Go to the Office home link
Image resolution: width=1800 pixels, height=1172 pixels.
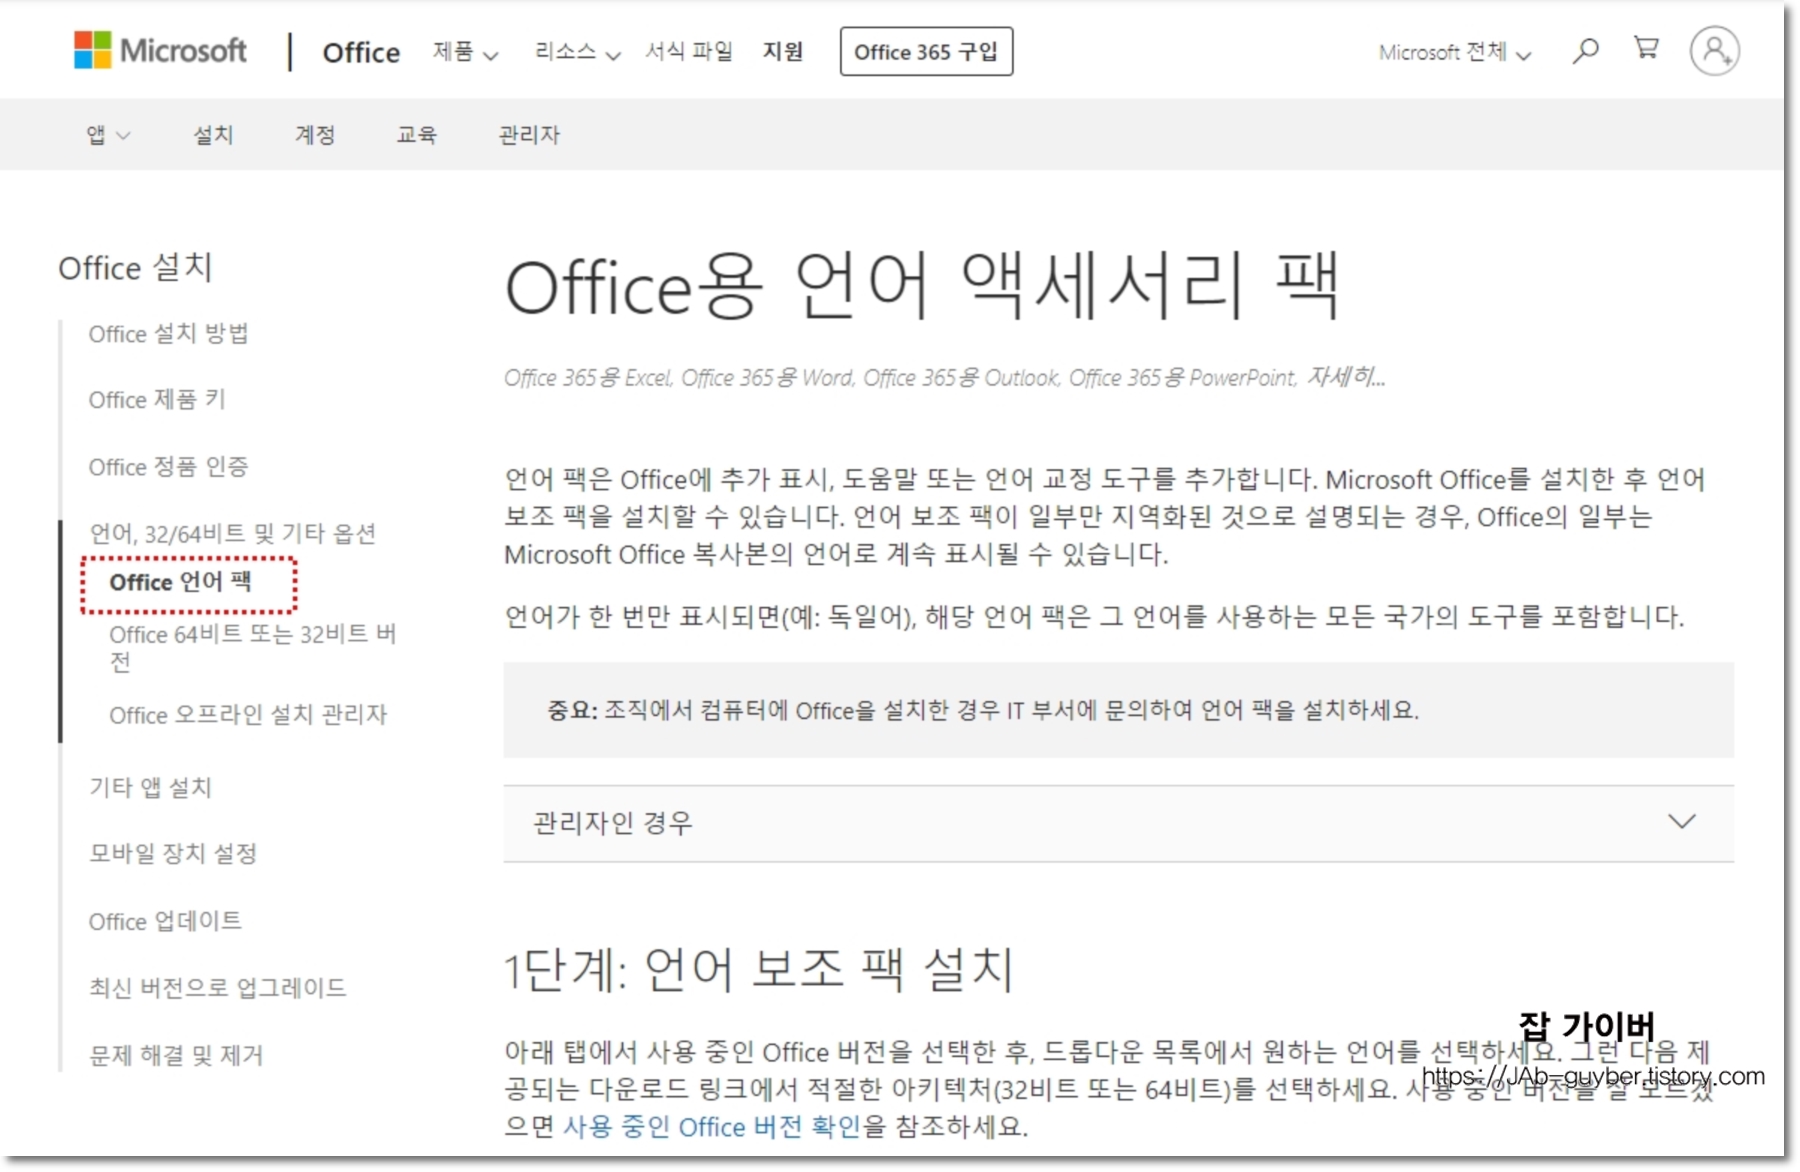(x=361, y=52)
